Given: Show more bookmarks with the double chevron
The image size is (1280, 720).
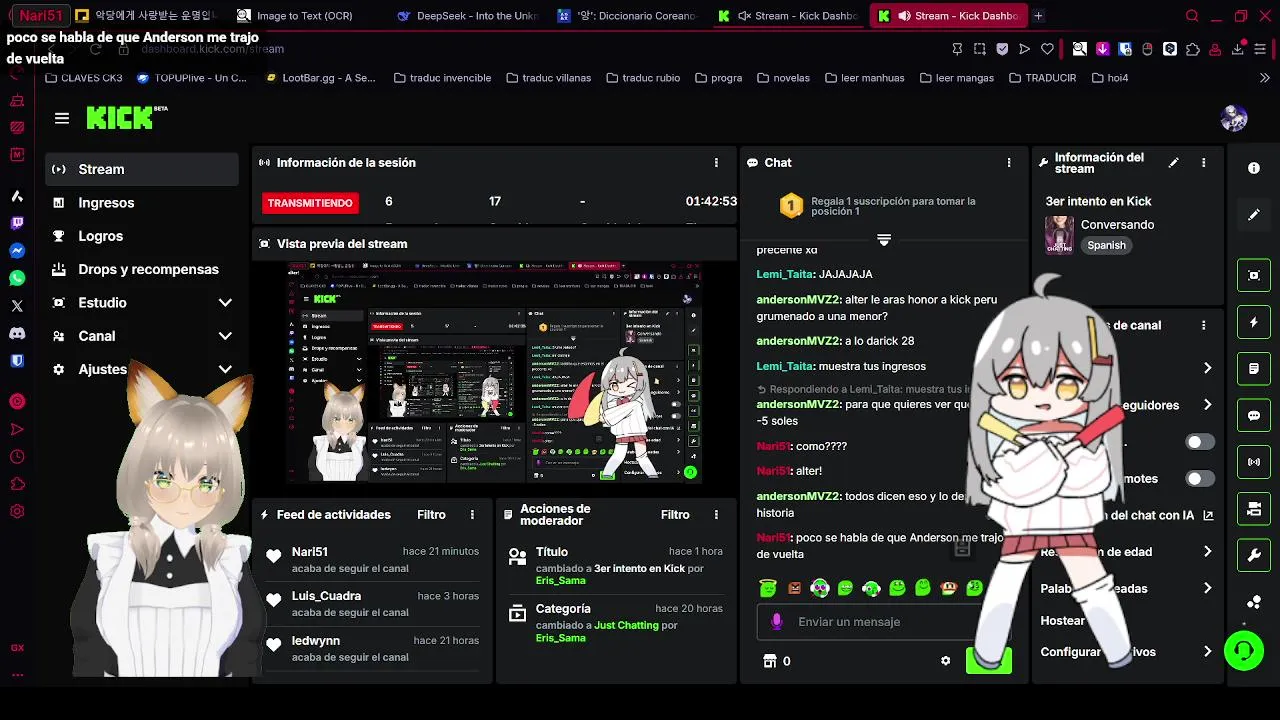Looking at the screenshot, I should tap(1264, 78).
